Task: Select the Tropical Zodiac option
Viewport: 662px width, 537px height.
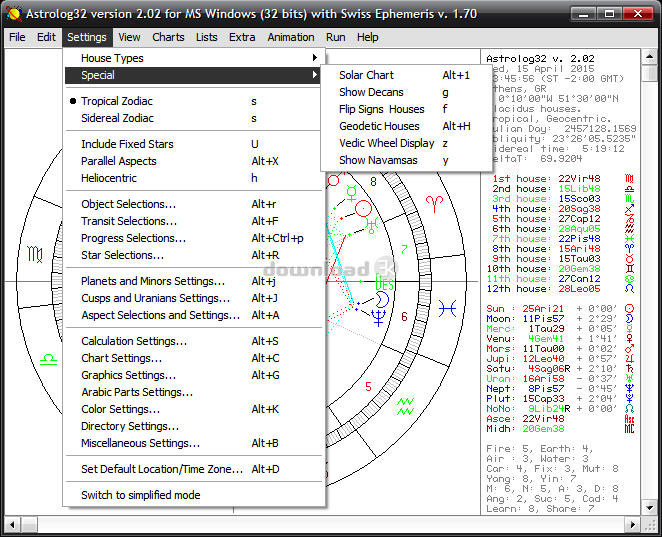Action: click(x=193, y=101)
